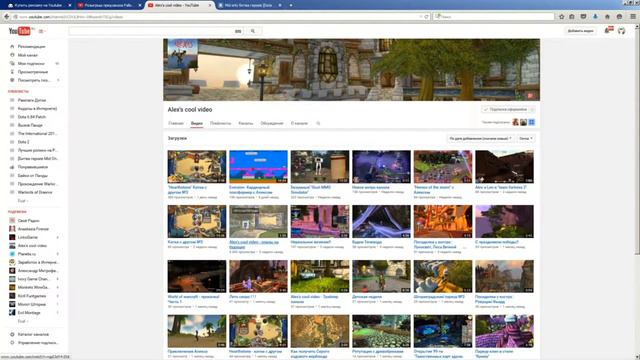This screenshot has width=640, height=360.
Task: Open the blue platformer video thumbnail
Action: coord(258,167)
